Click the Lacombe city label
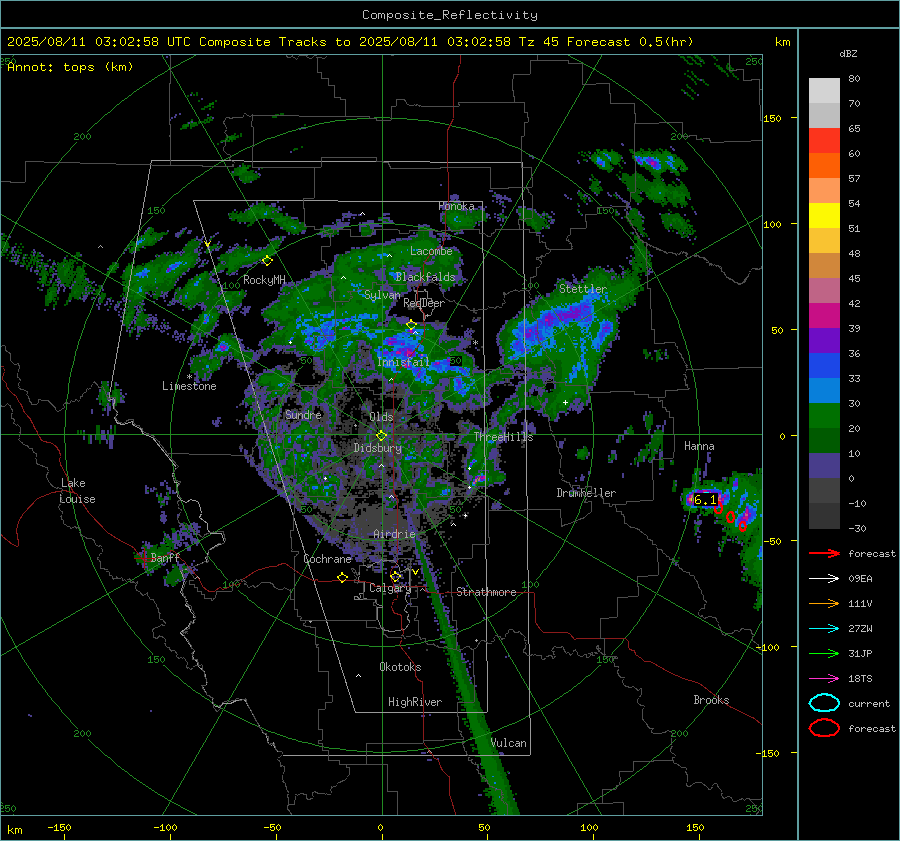This screenshot has height=841, width=900. pos(431,251)
